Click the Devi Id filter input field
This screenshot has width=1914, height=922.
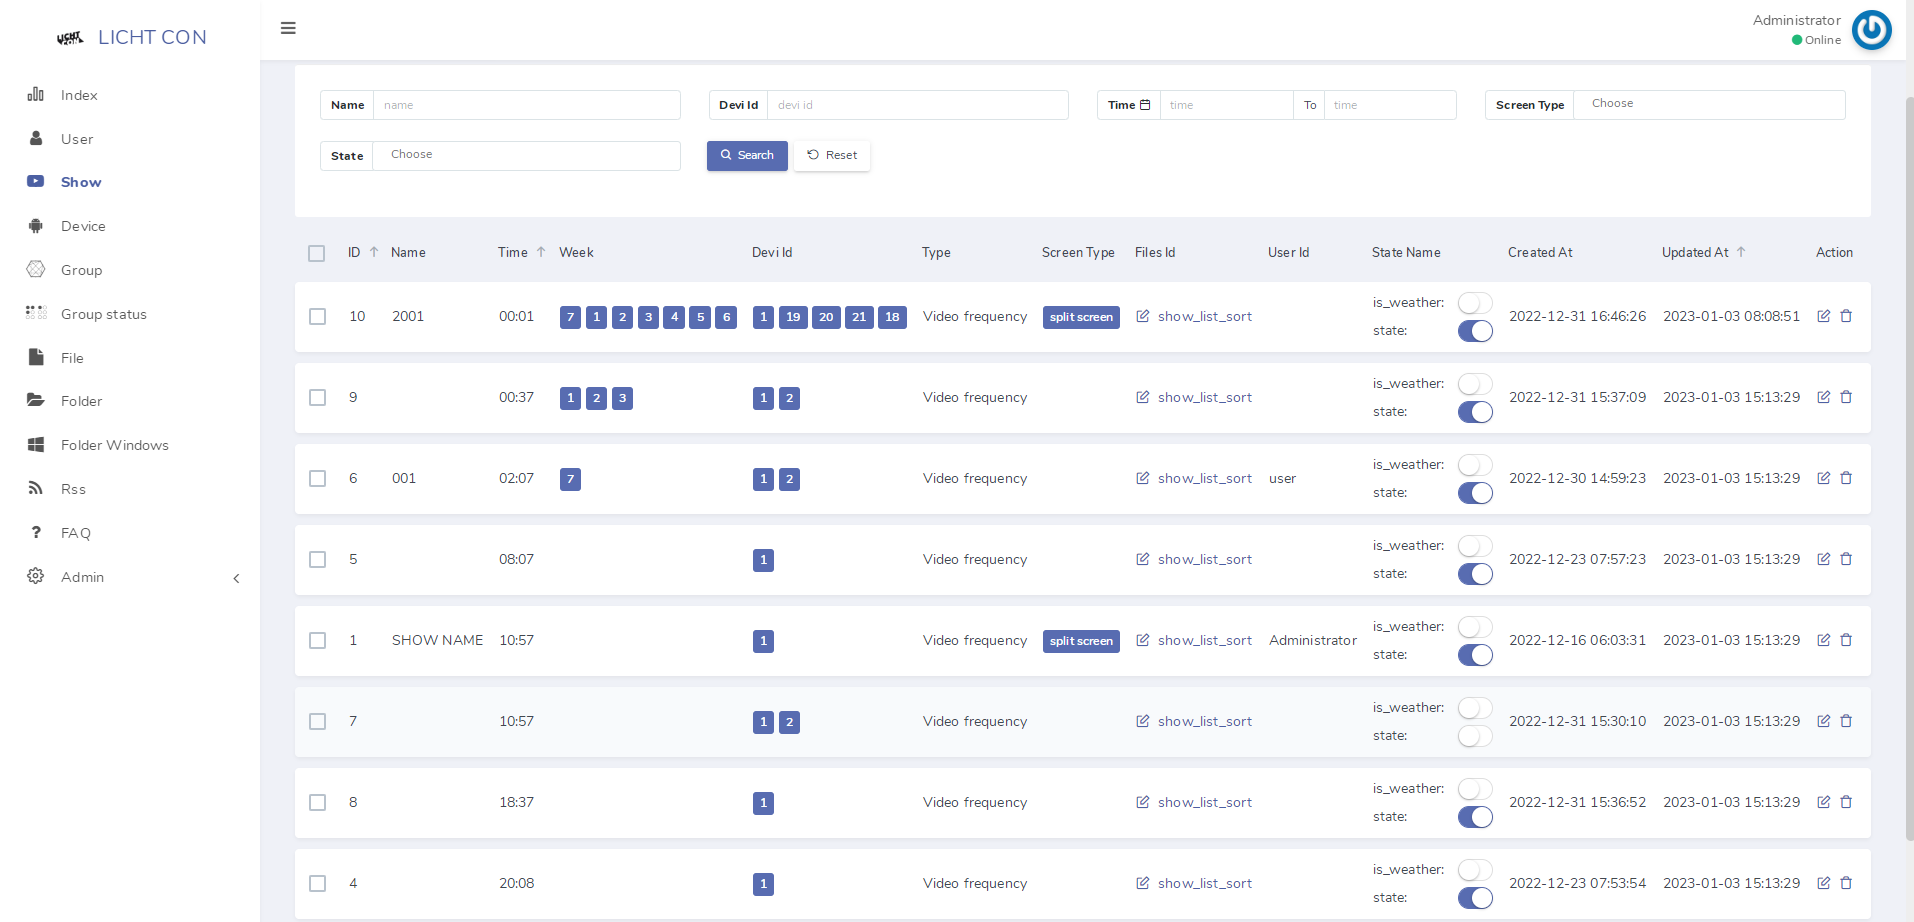(x=918, y=105)
